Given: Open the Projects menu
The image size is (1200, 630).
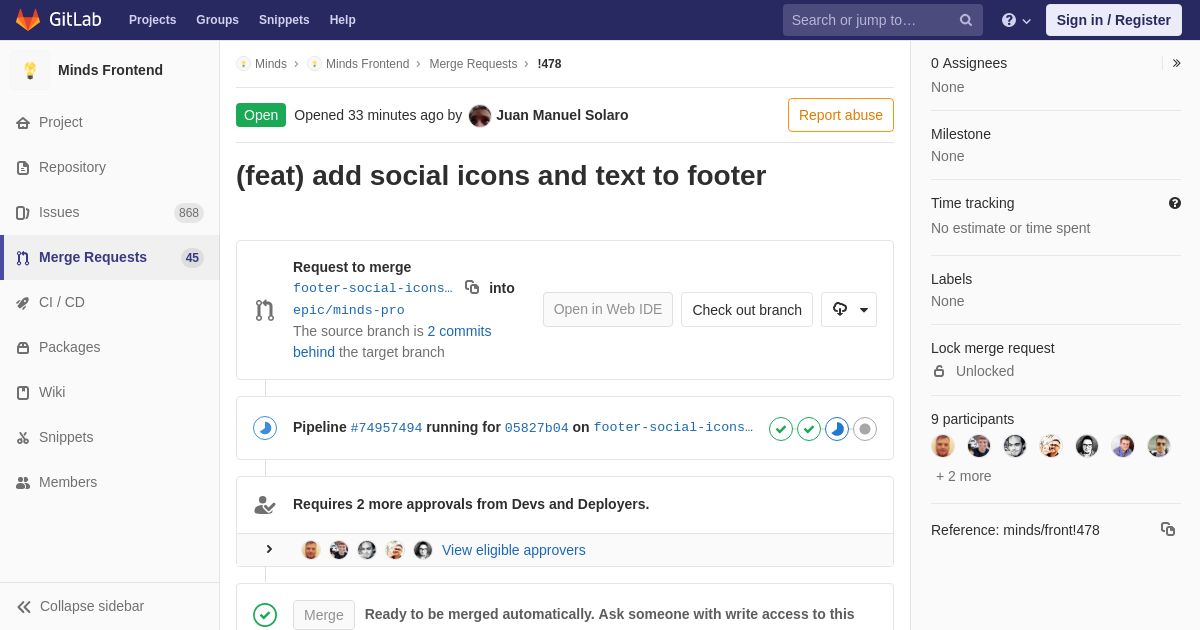Looking at the screenshot, I should (x=152, y=20).
